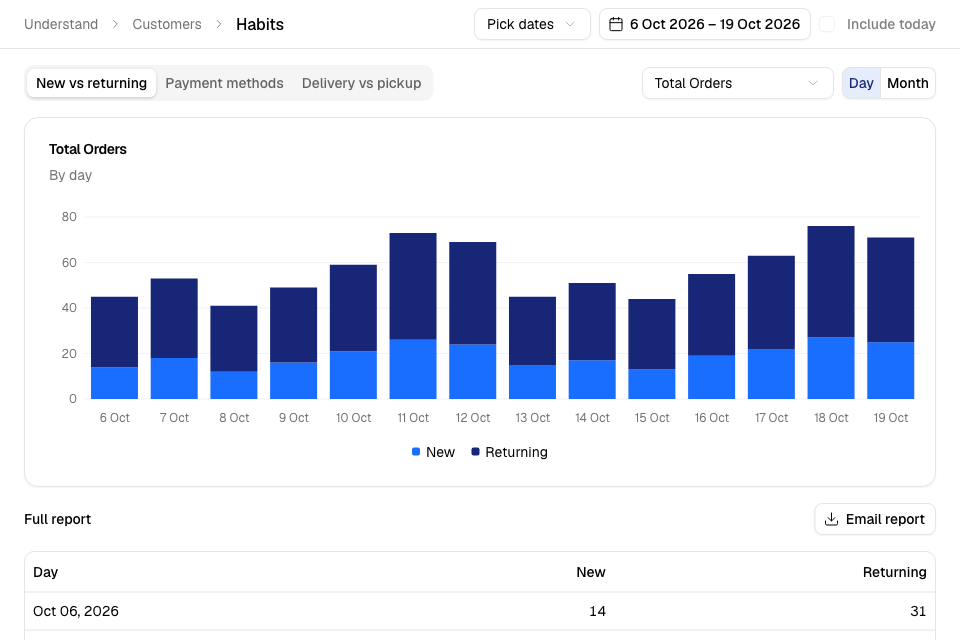Click the Oct 06, 2026 row
960x640 pixels.
(x=480, y=611)
